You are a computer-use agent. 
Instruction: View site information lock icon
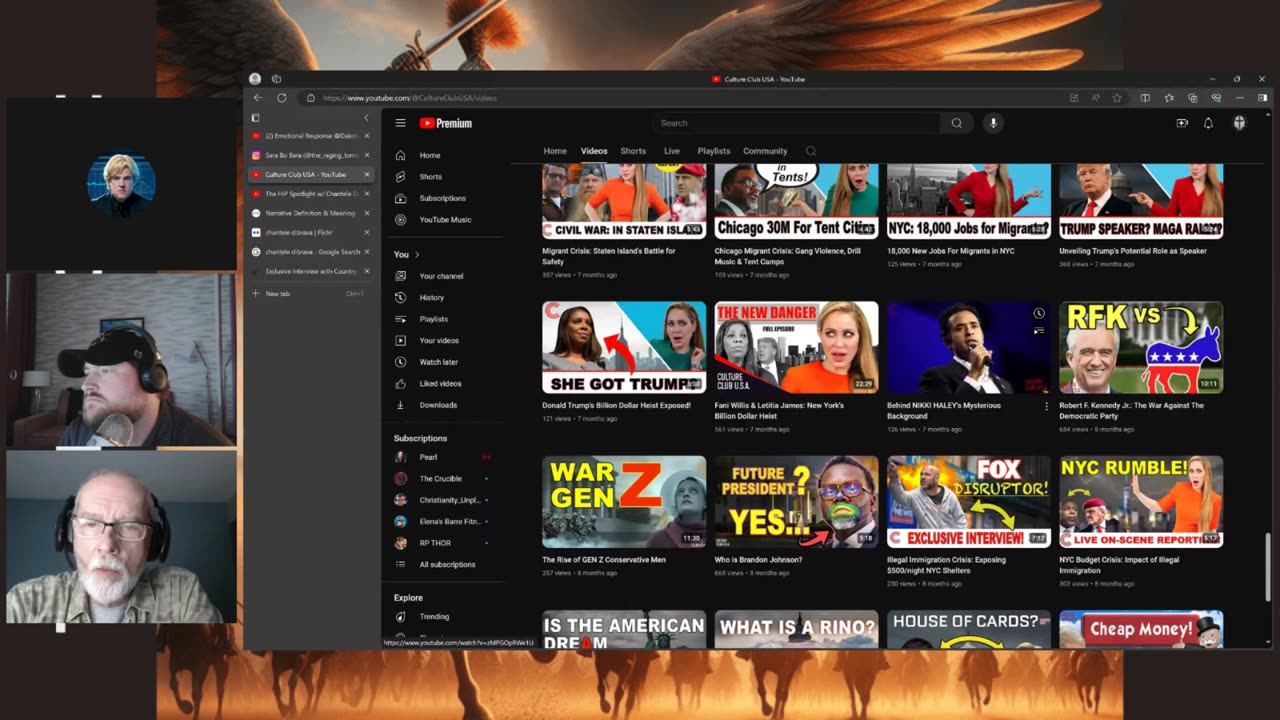[x=311, y=98]
